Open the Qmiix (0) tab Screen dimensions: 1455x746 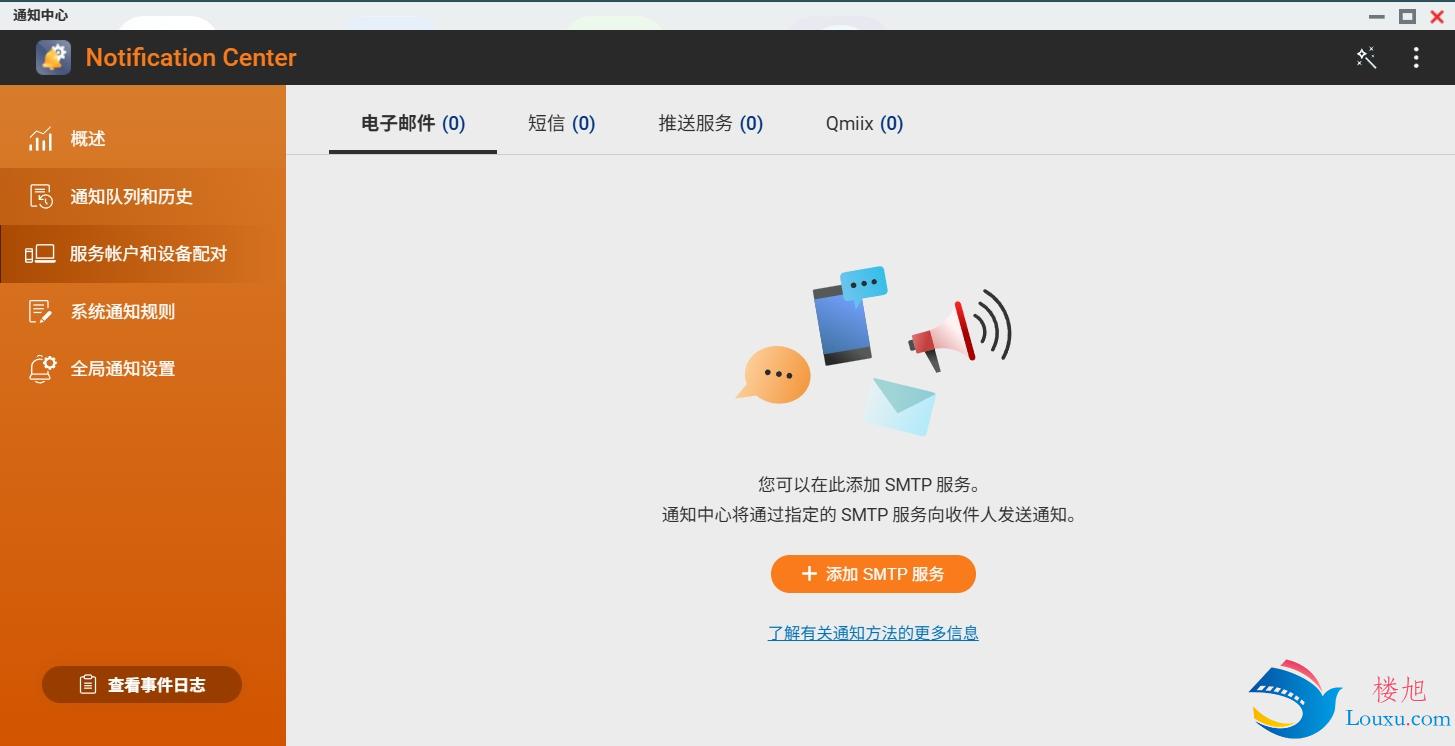pyautogui.click(x=864, y=124)
